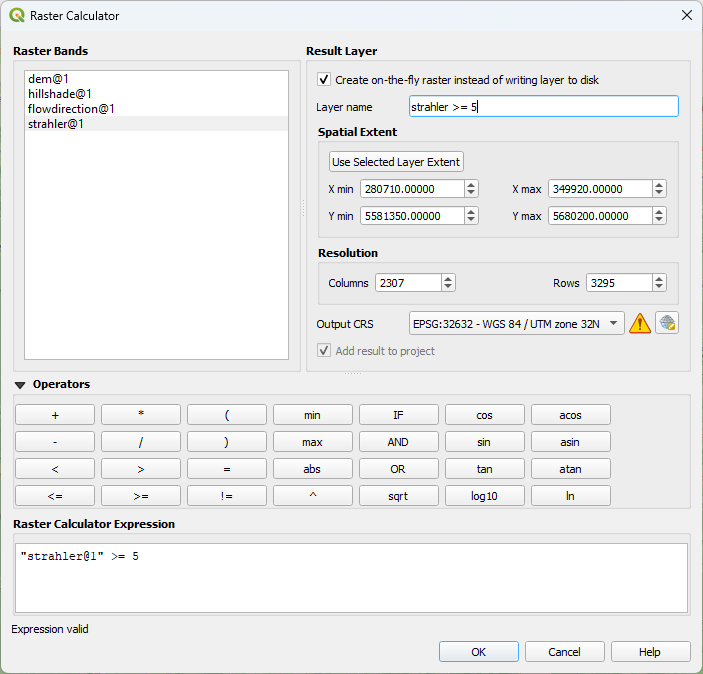
Task: Open the Select CRS globe button
Action: pos(667,323)
